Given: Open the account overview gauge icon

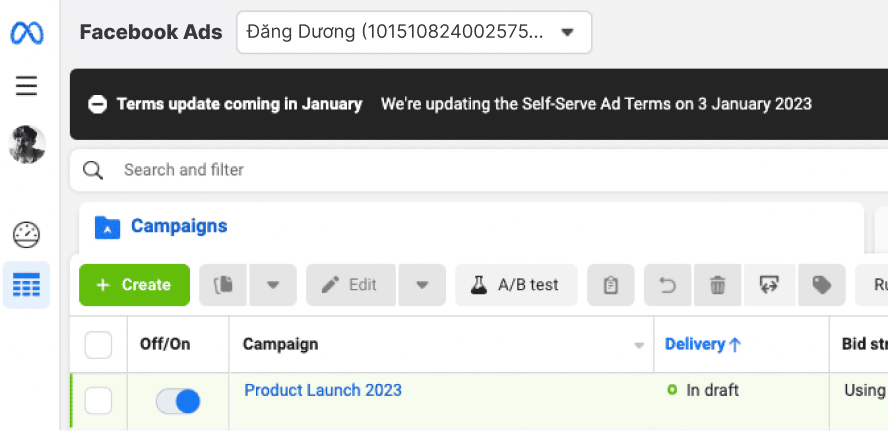Looking at the screenshot, I should (26, 235).
